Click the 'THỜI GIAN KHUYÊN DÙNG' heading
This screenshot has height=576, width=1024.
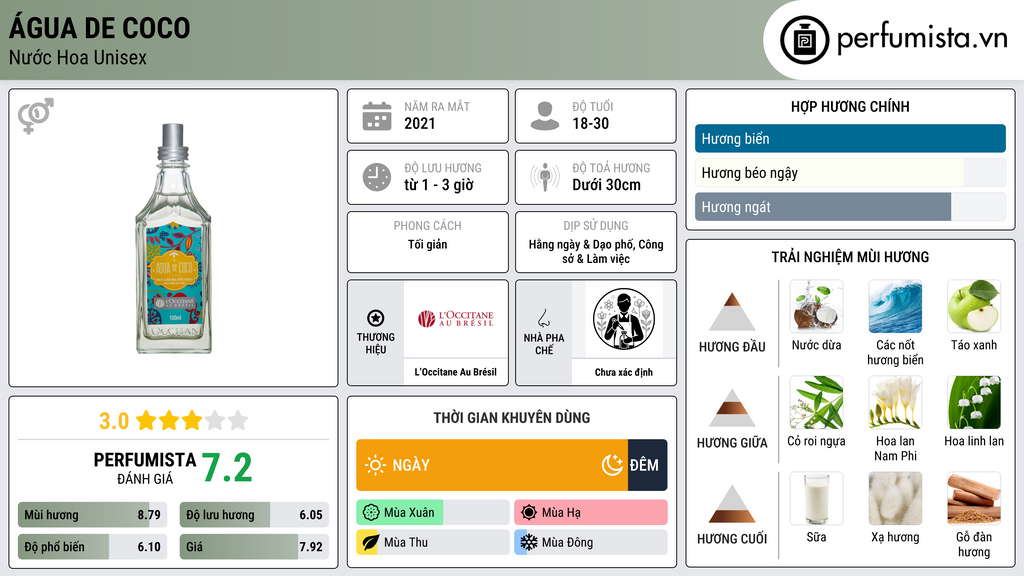(x=512, y=417)
